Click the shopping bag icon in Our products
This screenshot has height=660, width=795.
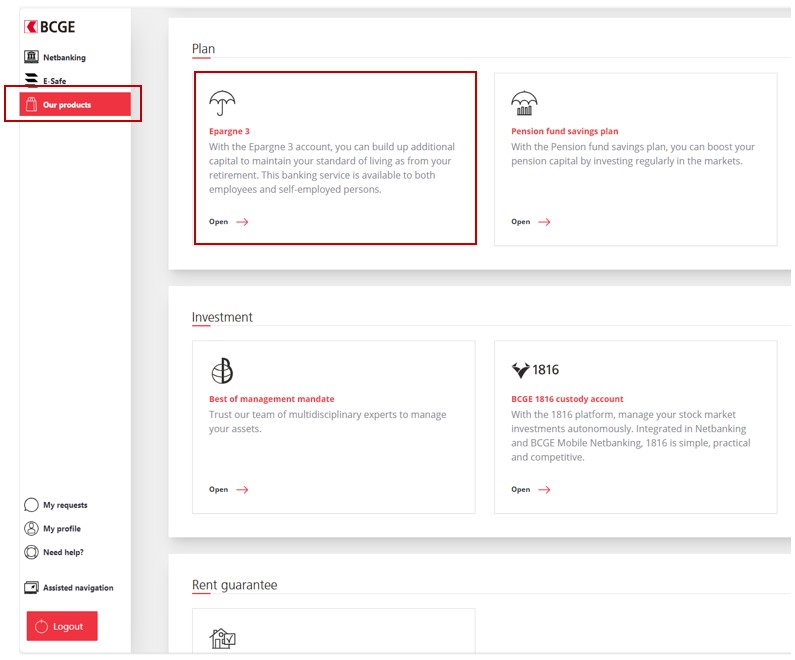pos(31,104)
